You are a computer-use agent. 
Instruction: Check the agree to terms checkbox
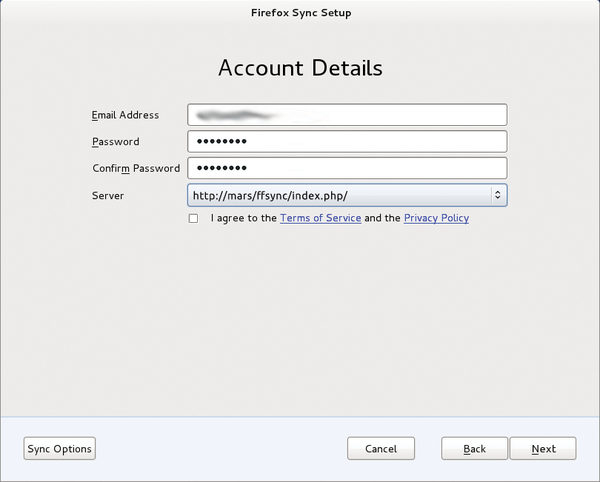pyautogui.click(x=193, y=218)
